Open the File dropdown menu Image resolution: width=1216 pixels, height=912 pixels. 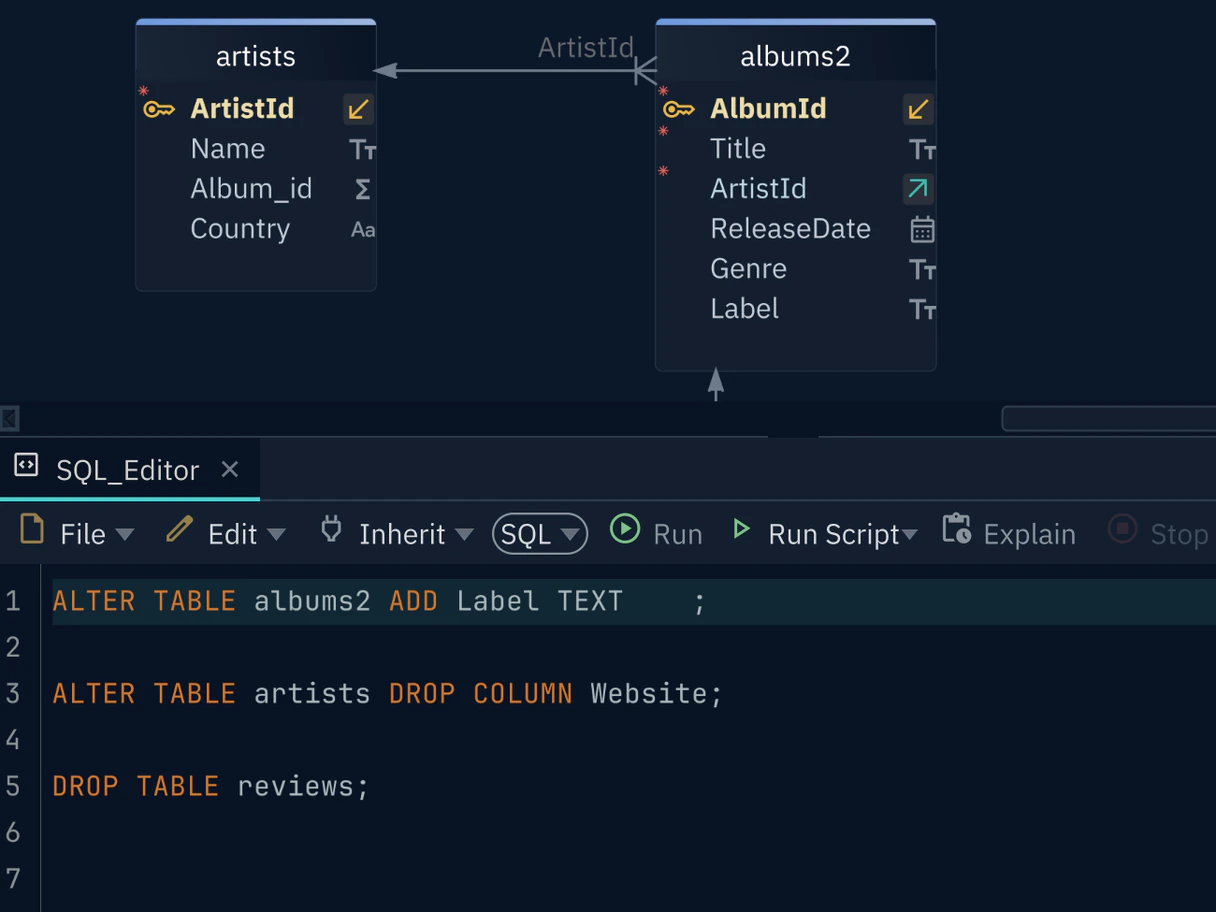click(125, 535)
